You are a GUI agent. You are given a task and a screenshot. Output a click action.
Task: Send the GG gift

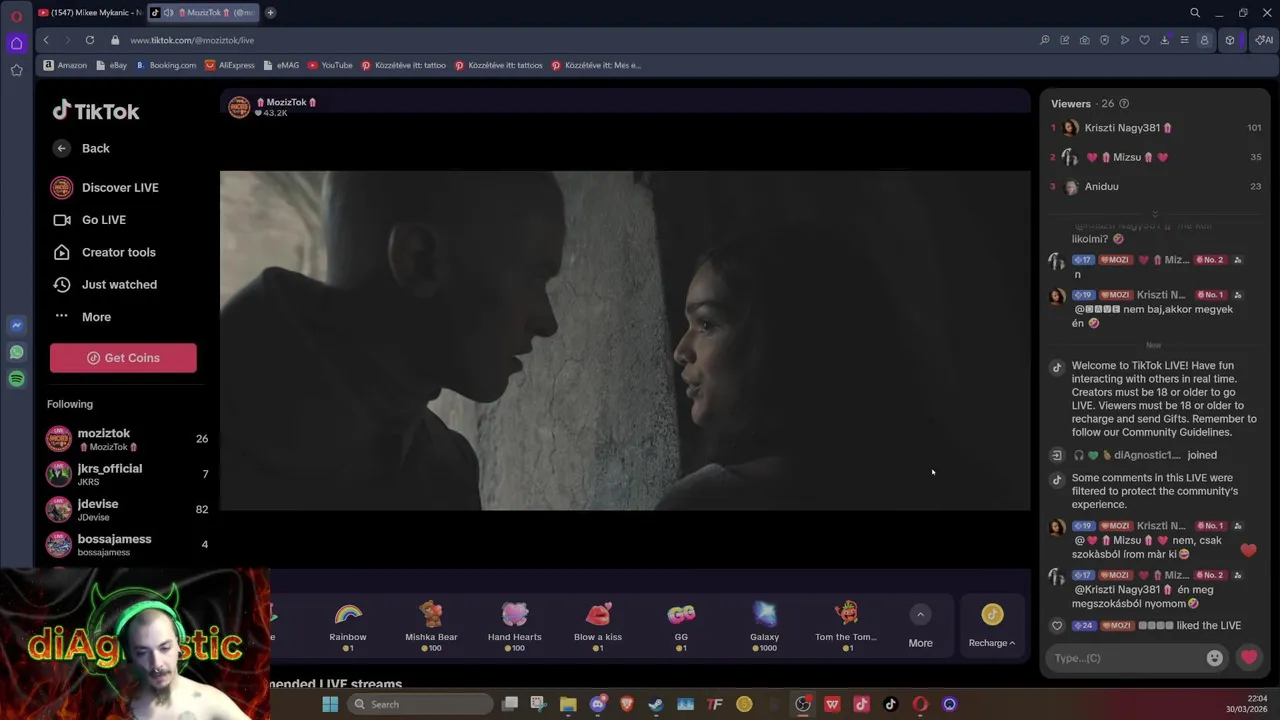pos(681,627)
